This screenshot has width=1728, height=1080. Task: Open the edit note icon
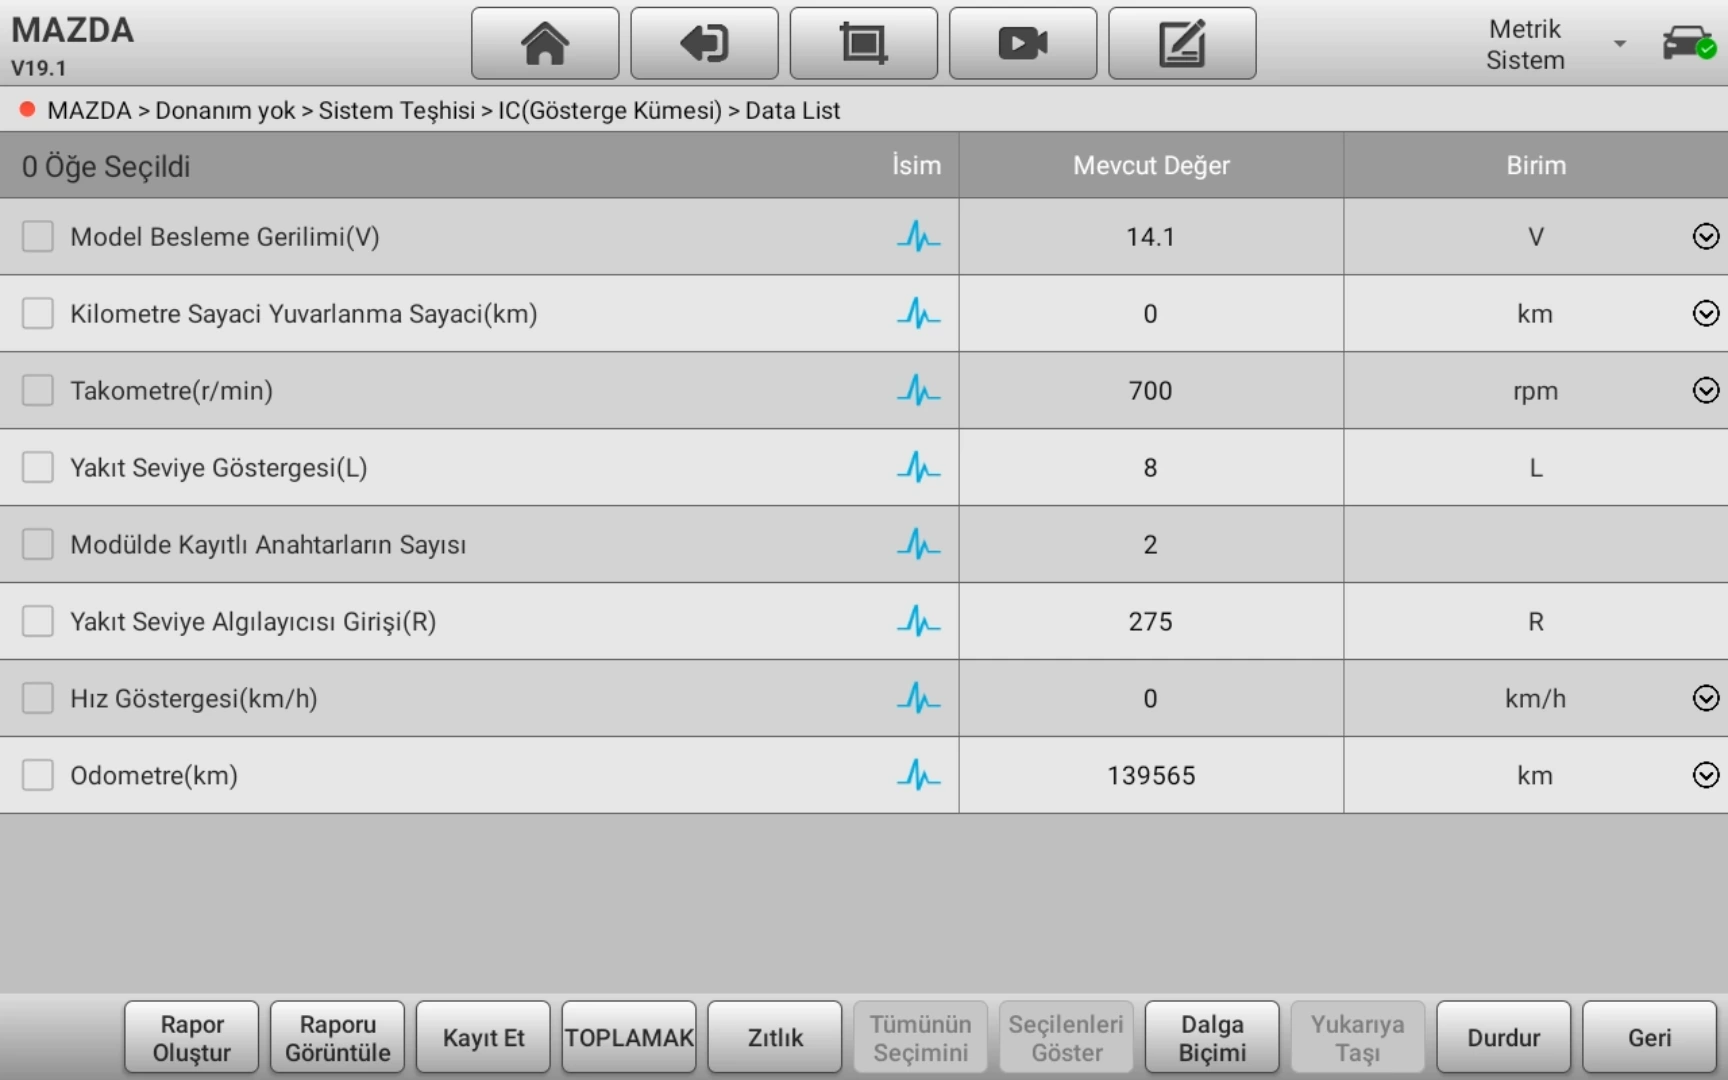1182,44
